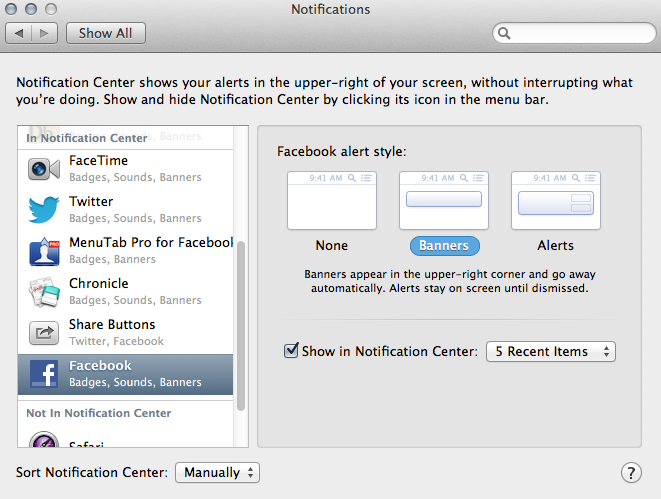661x499 pixels.
Task: Click in the search input field
Action: tap(574, 33)
